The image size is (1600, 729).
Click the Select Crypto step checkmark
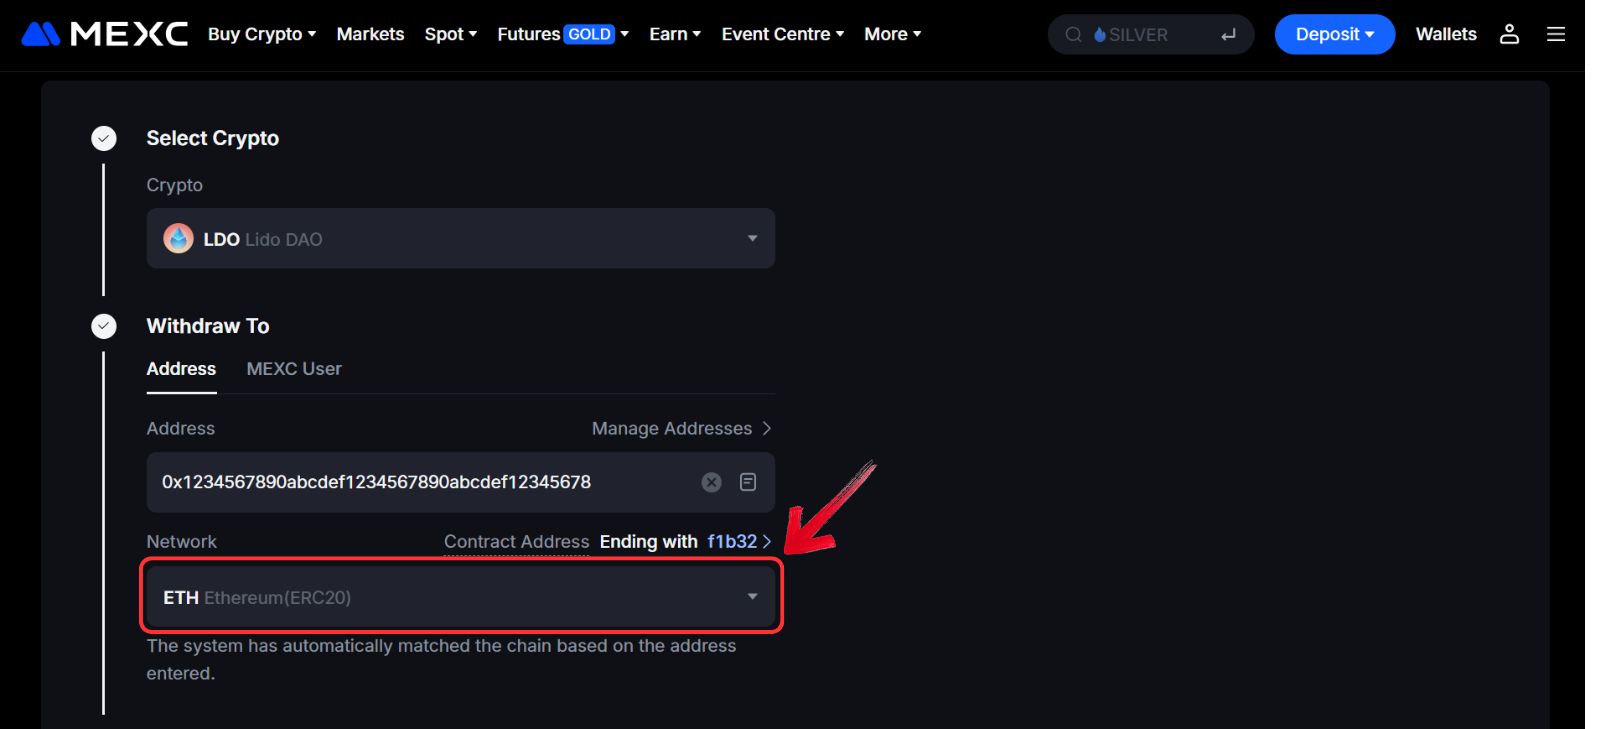104,138
